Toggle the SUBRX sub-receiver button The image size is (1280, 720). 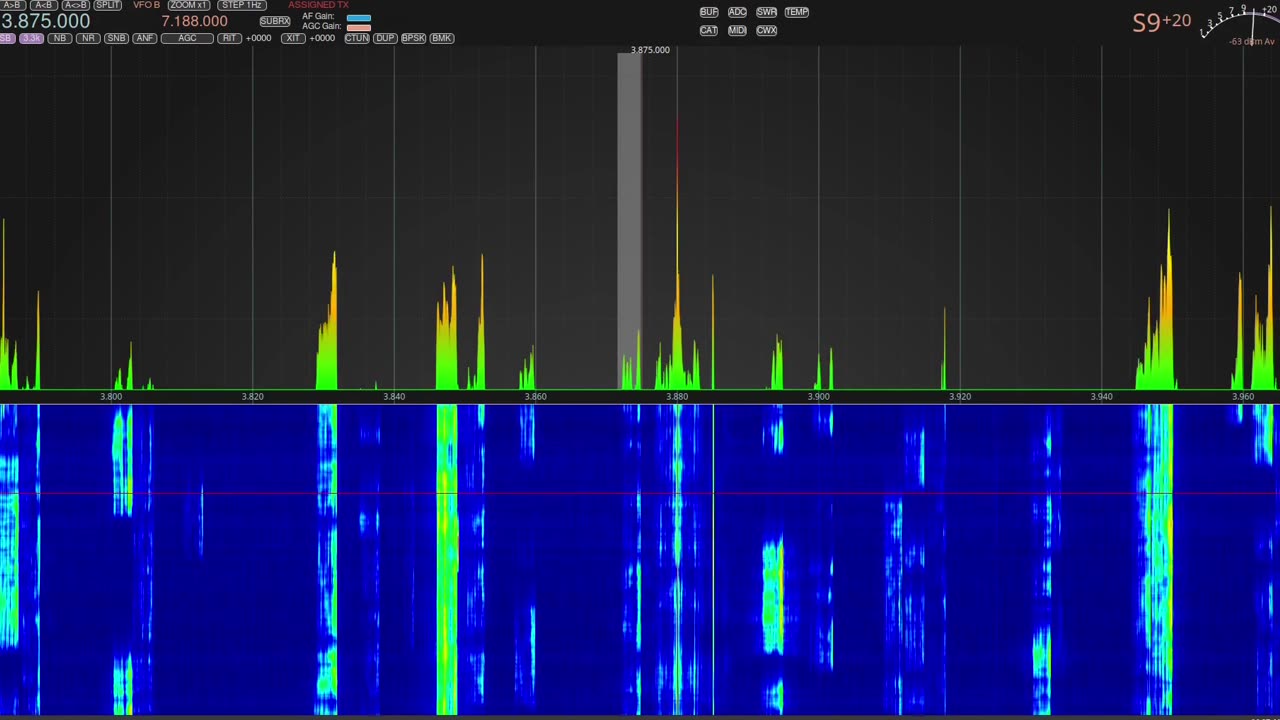coord(275,21)
